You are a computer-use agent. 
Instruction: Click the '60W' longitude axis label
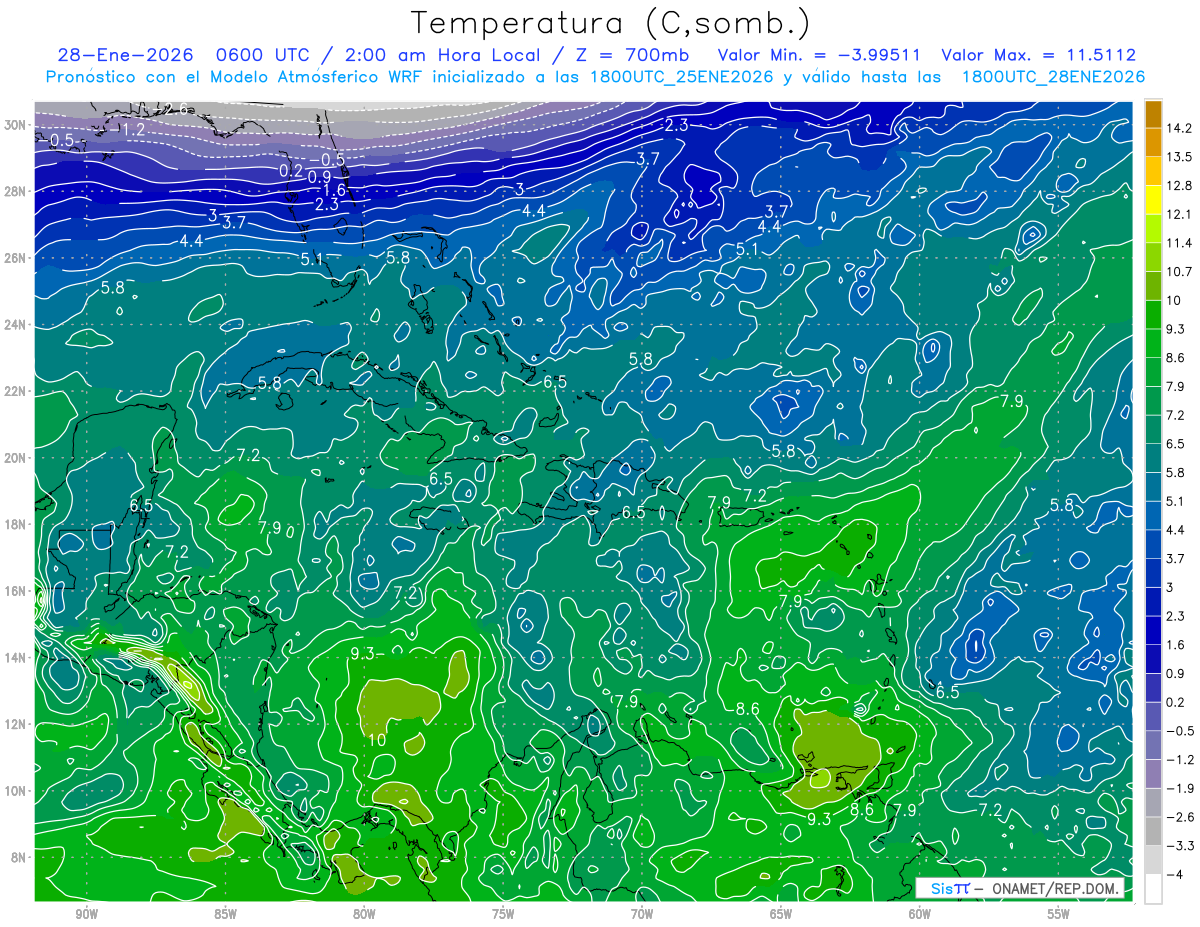tap(920, 912)
